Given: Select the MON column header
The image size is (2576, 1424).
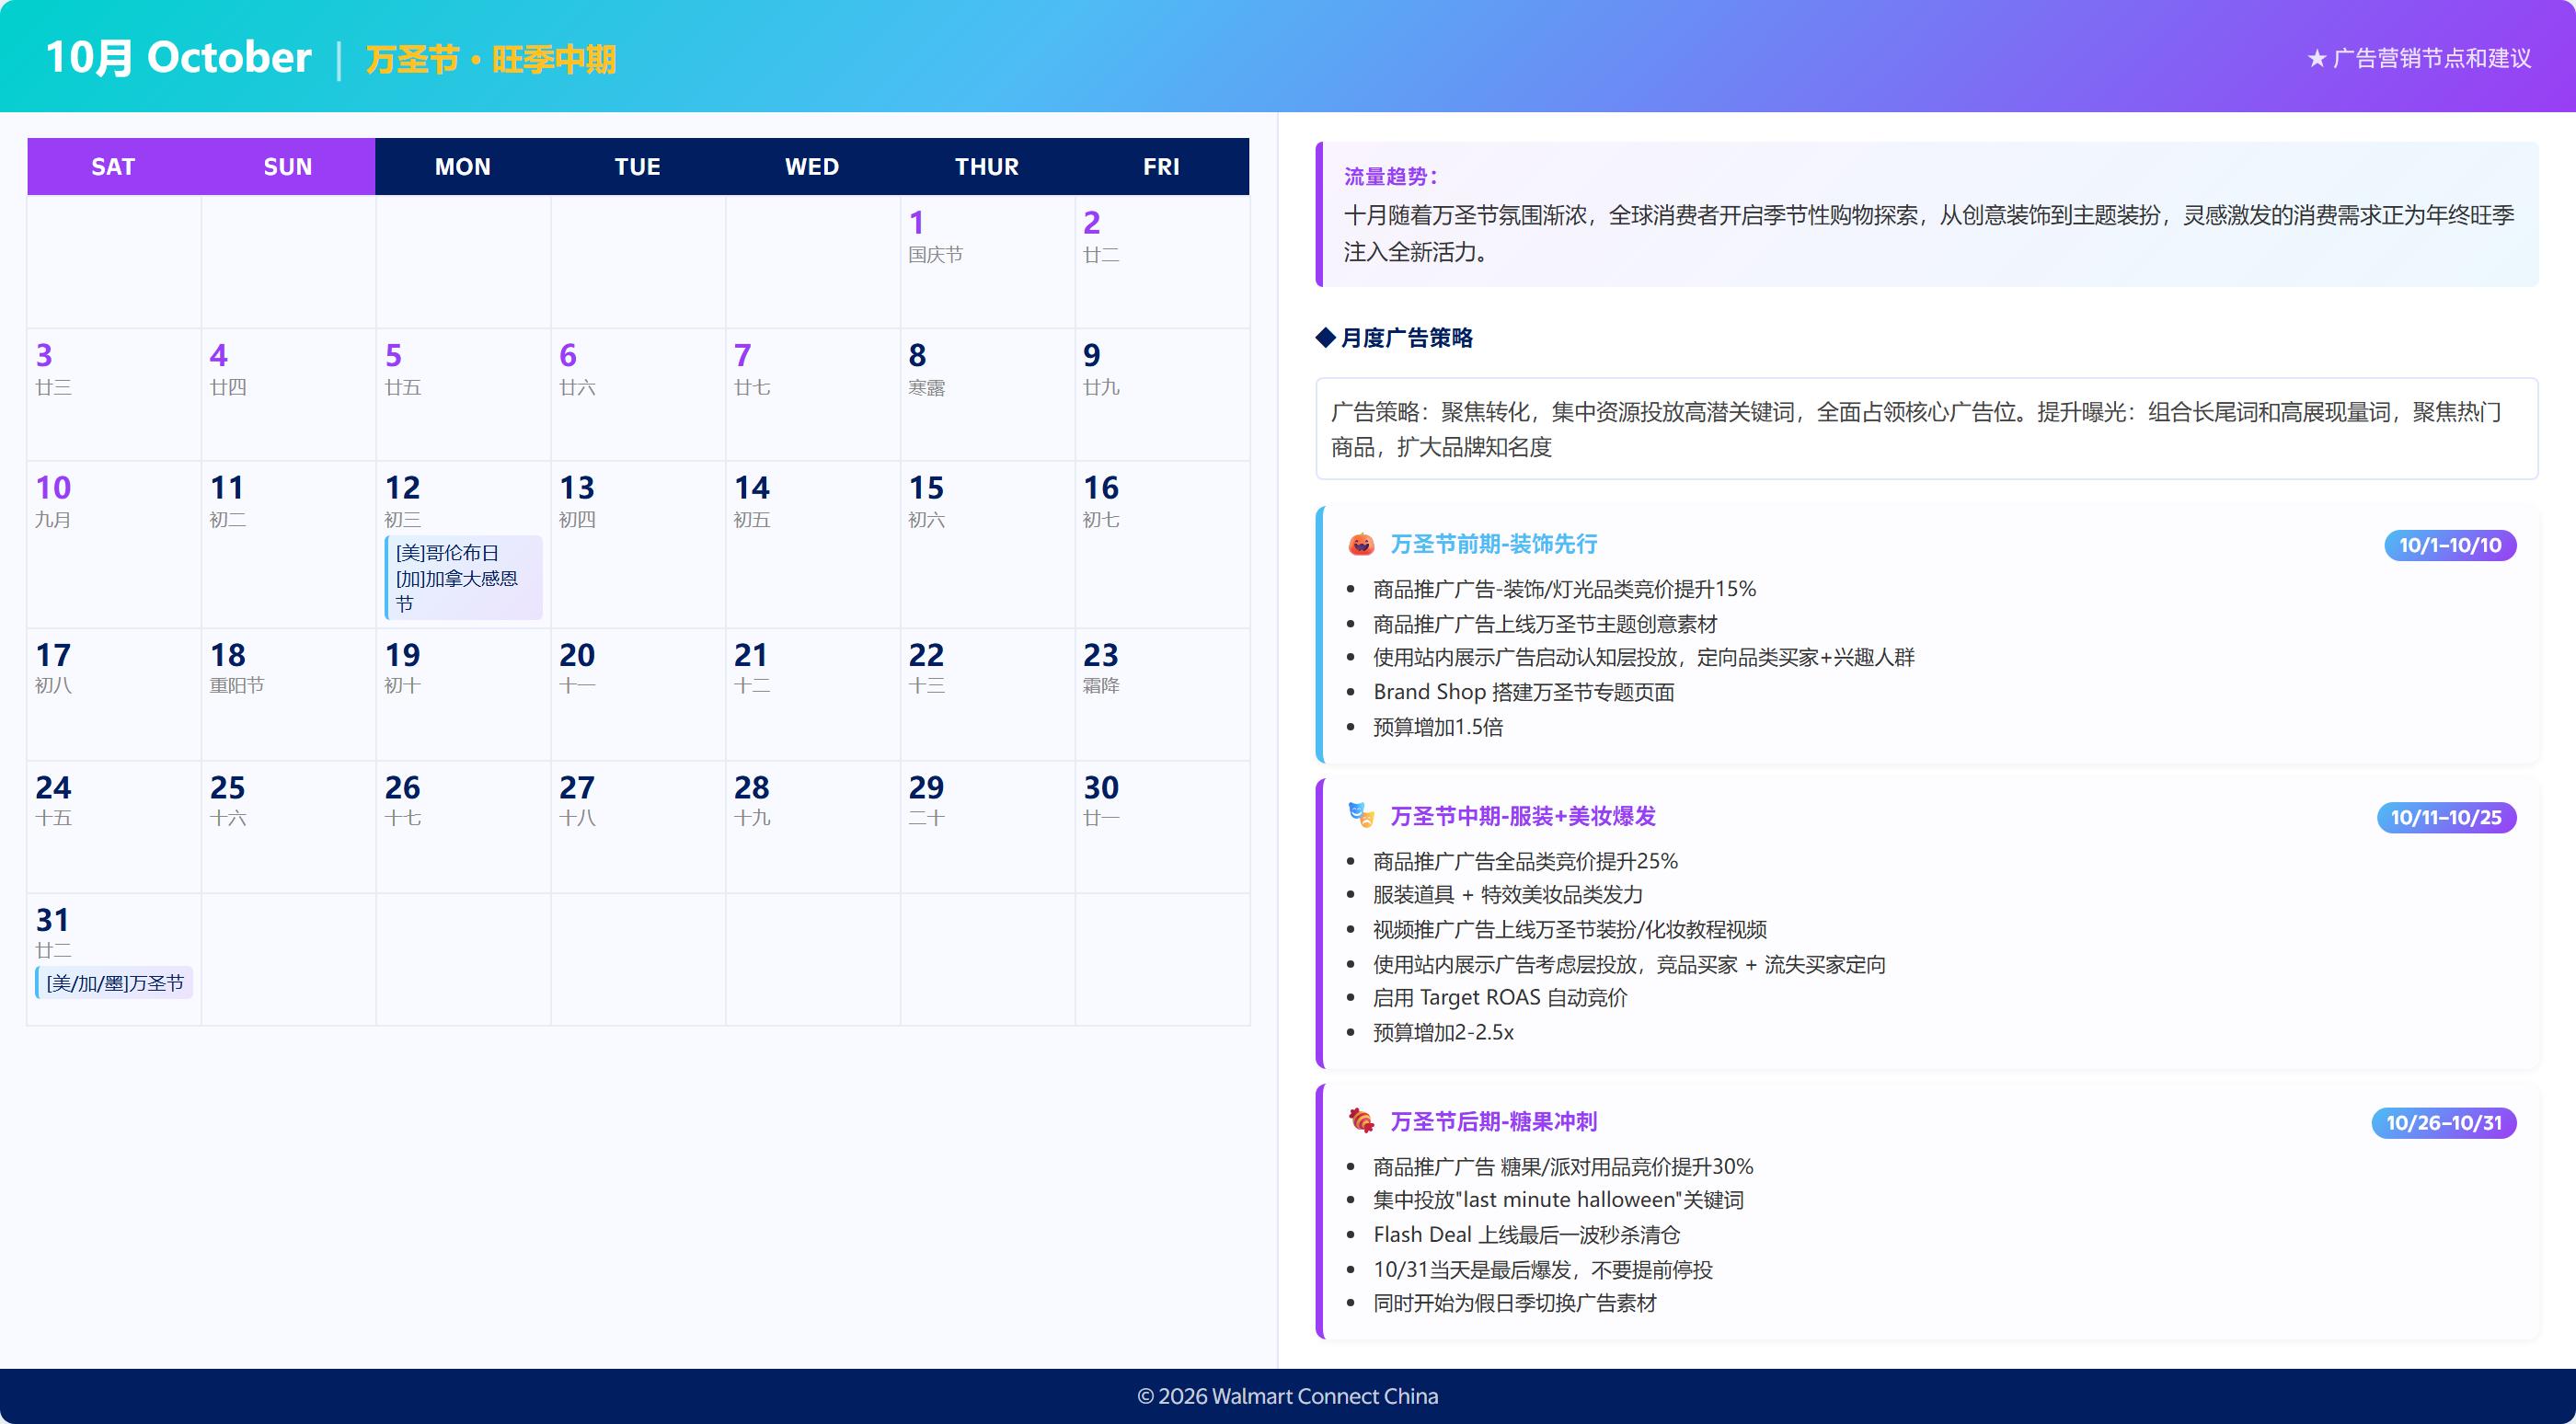Looking at the screenshot, I should (x=462, y=166).
